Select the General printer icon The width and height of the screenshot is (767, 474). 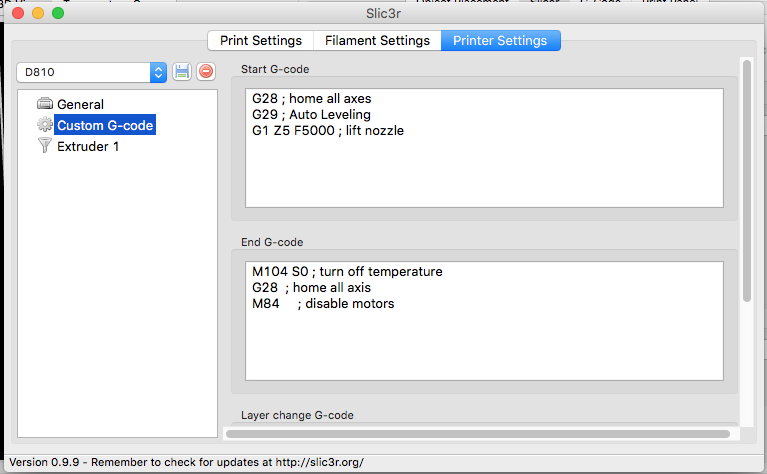click(x=45, y=104)
